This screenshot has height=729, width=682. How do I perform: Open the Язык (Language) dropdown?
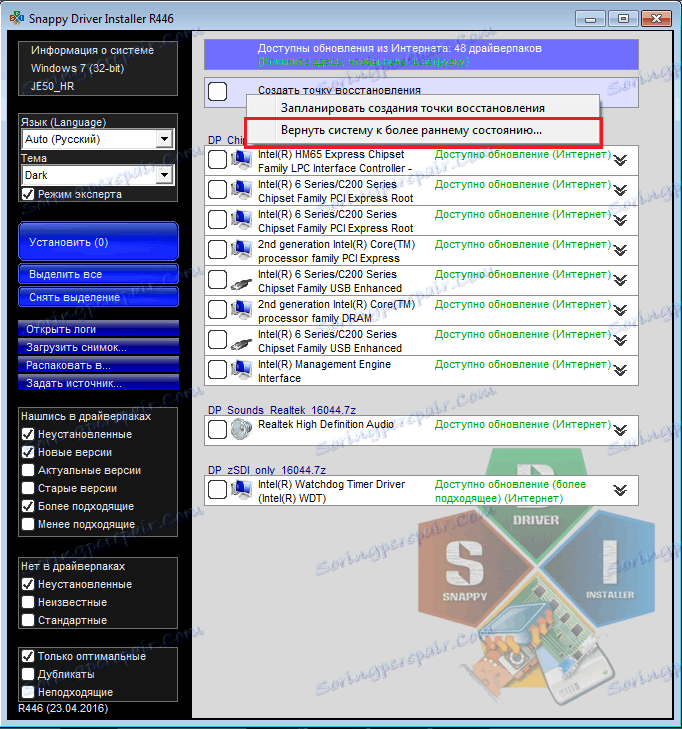point(98,139)
